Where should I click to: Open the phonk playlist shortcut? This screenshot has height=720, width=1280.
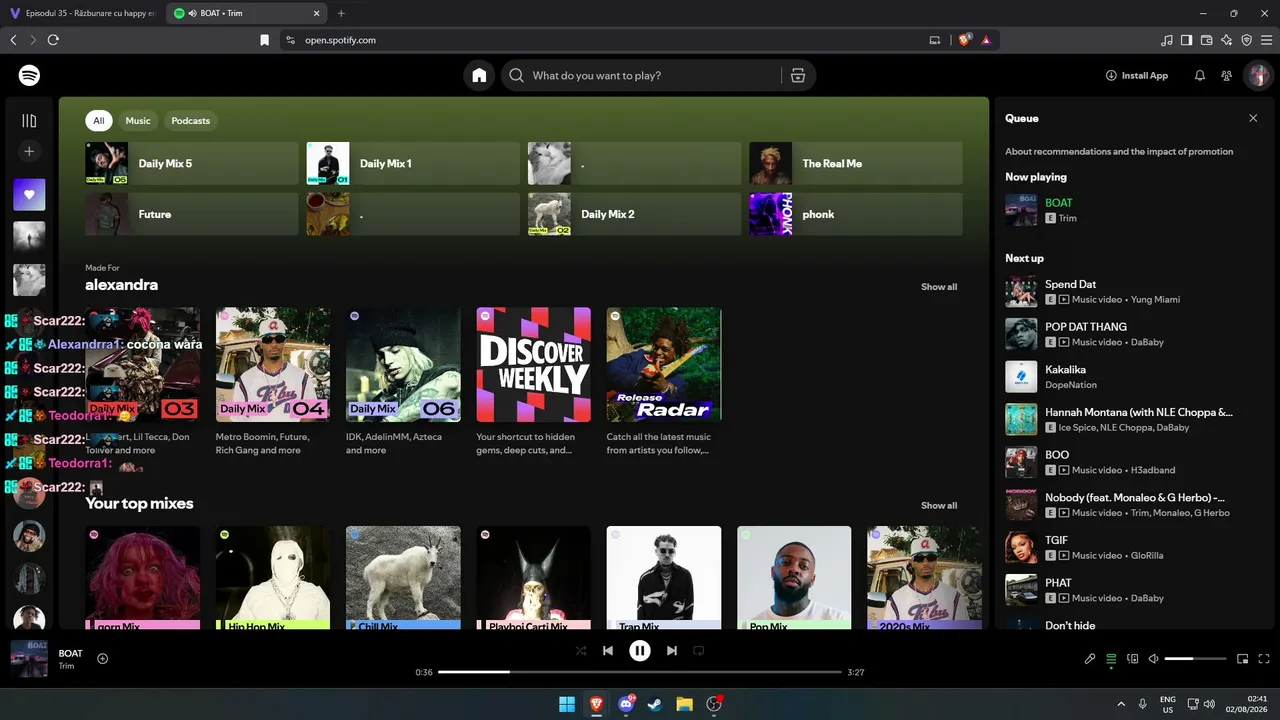coord(856,214)
